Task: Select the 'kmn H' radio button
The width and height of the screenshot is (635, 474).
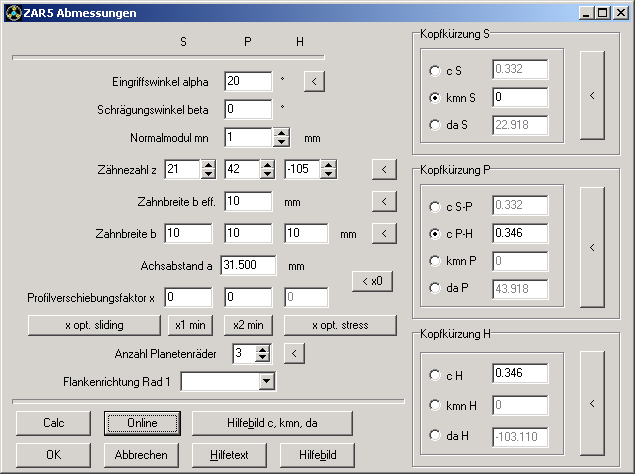Action: coord(434,405)
